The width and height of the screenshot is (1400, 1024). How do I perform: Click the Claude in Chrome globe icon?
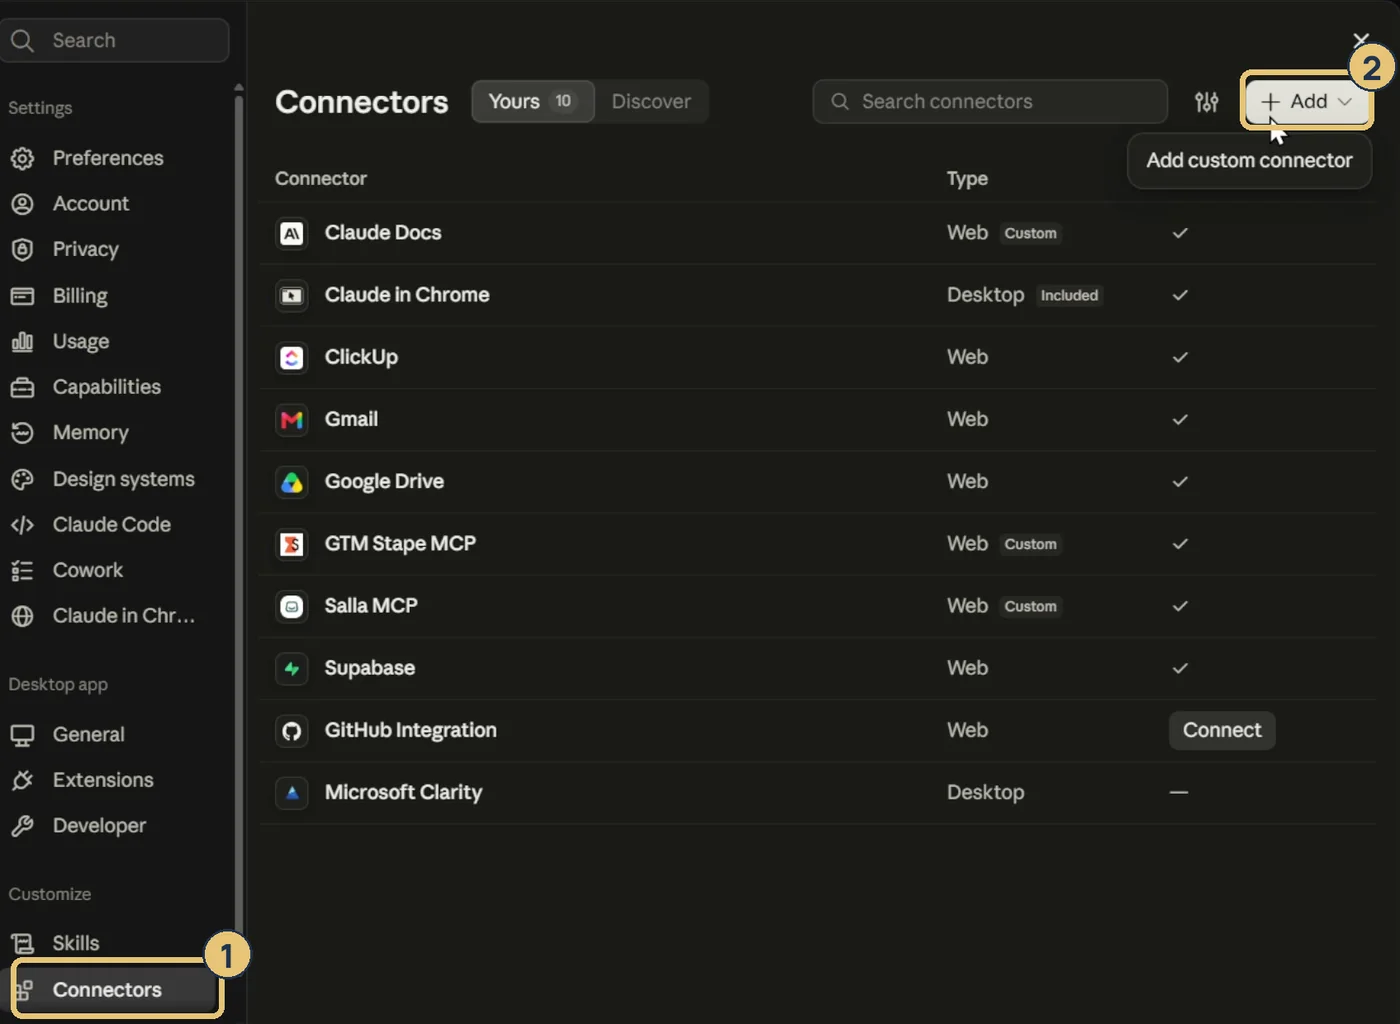click(22, 616)
